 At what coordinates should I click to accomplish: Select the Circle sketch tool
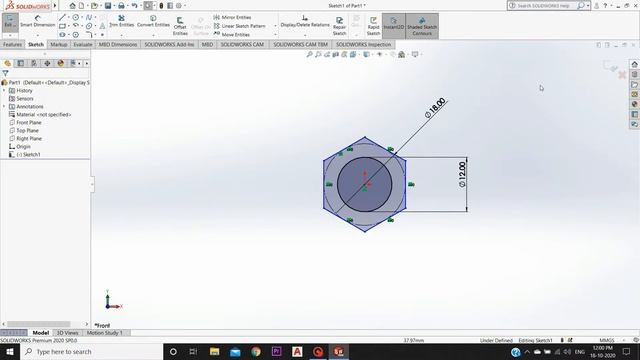point(76,18)
